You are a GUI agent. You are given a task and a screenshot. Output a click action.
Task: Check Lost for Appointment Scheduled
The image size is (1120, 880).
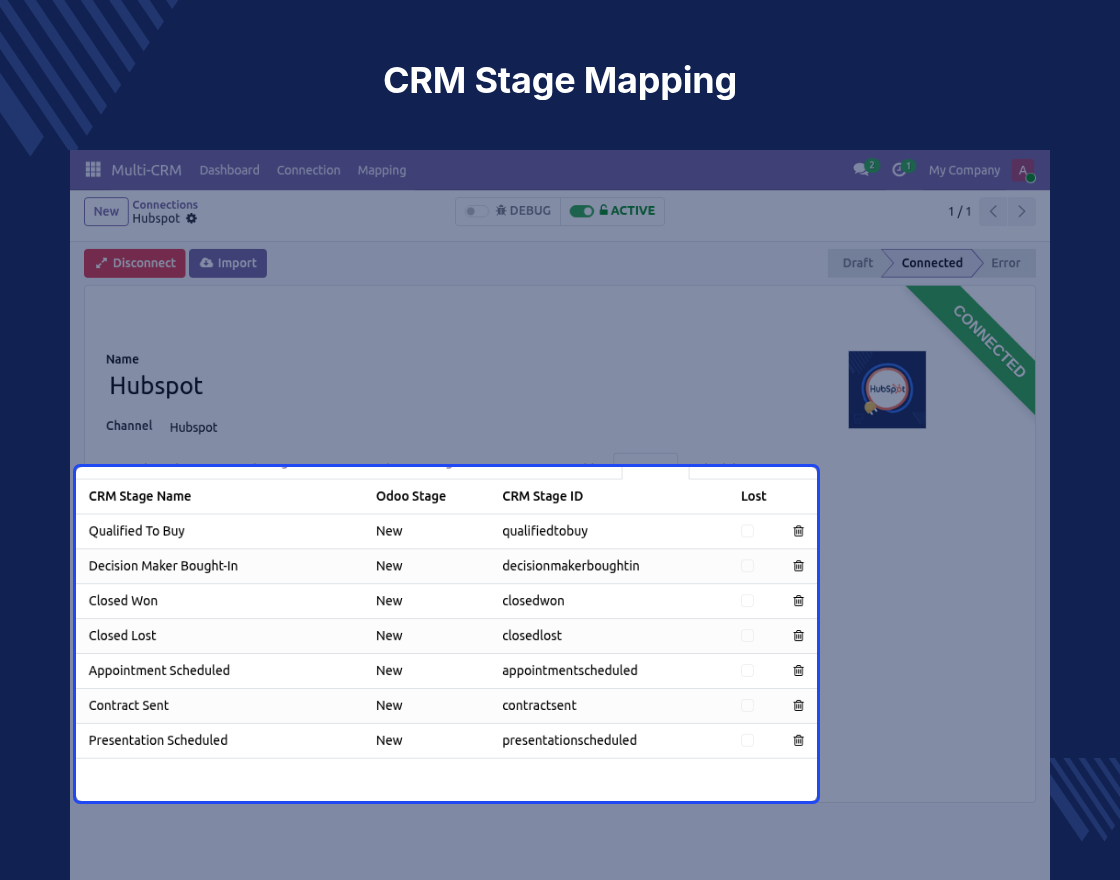(747, 671)
